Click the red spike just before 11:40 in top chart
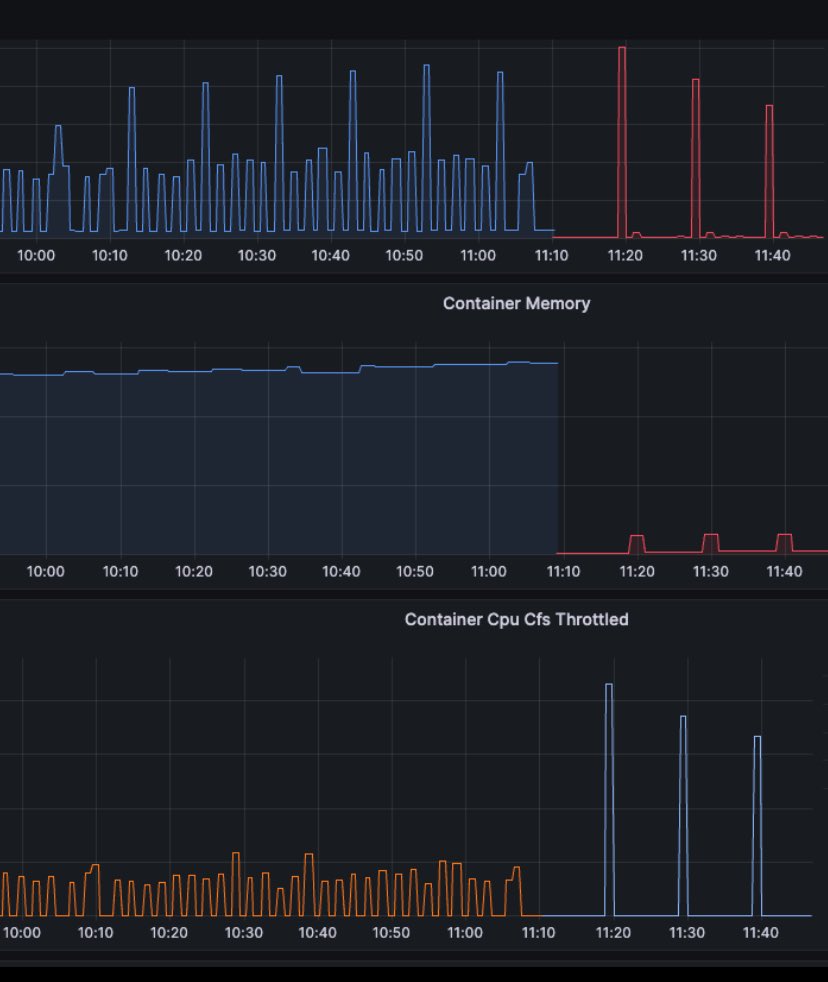 point(769,171)
